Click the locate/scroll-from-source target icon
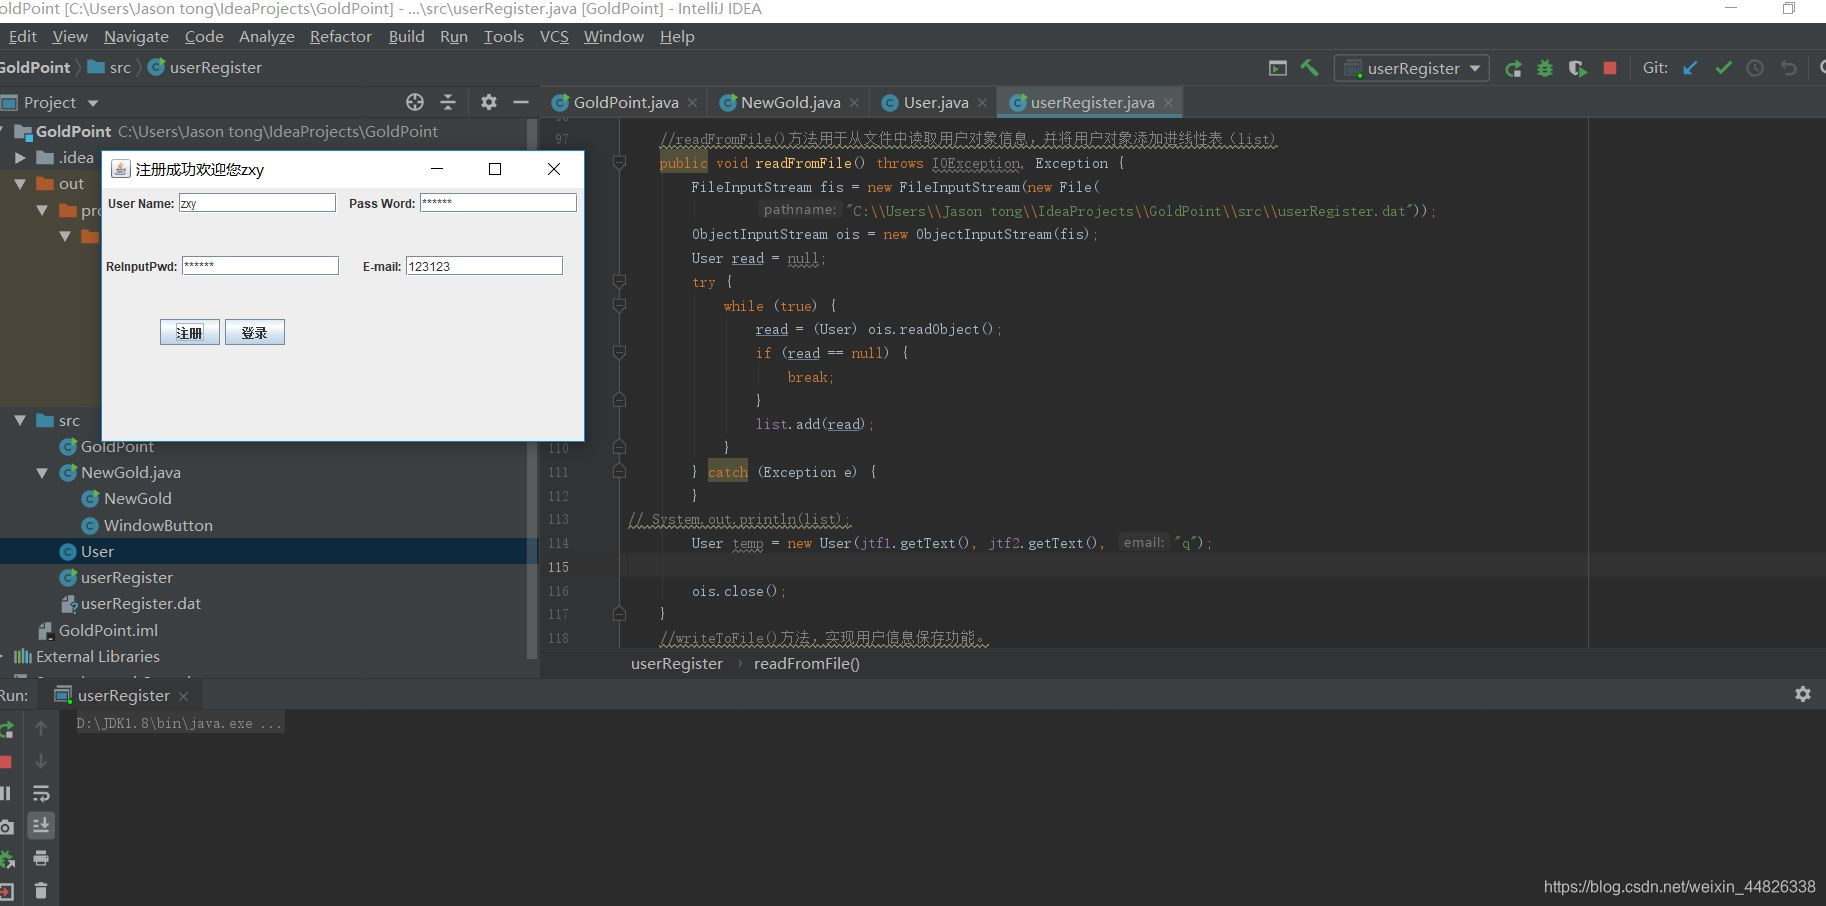This screenshot has height=906, width=1826. [x=415, y=102]
